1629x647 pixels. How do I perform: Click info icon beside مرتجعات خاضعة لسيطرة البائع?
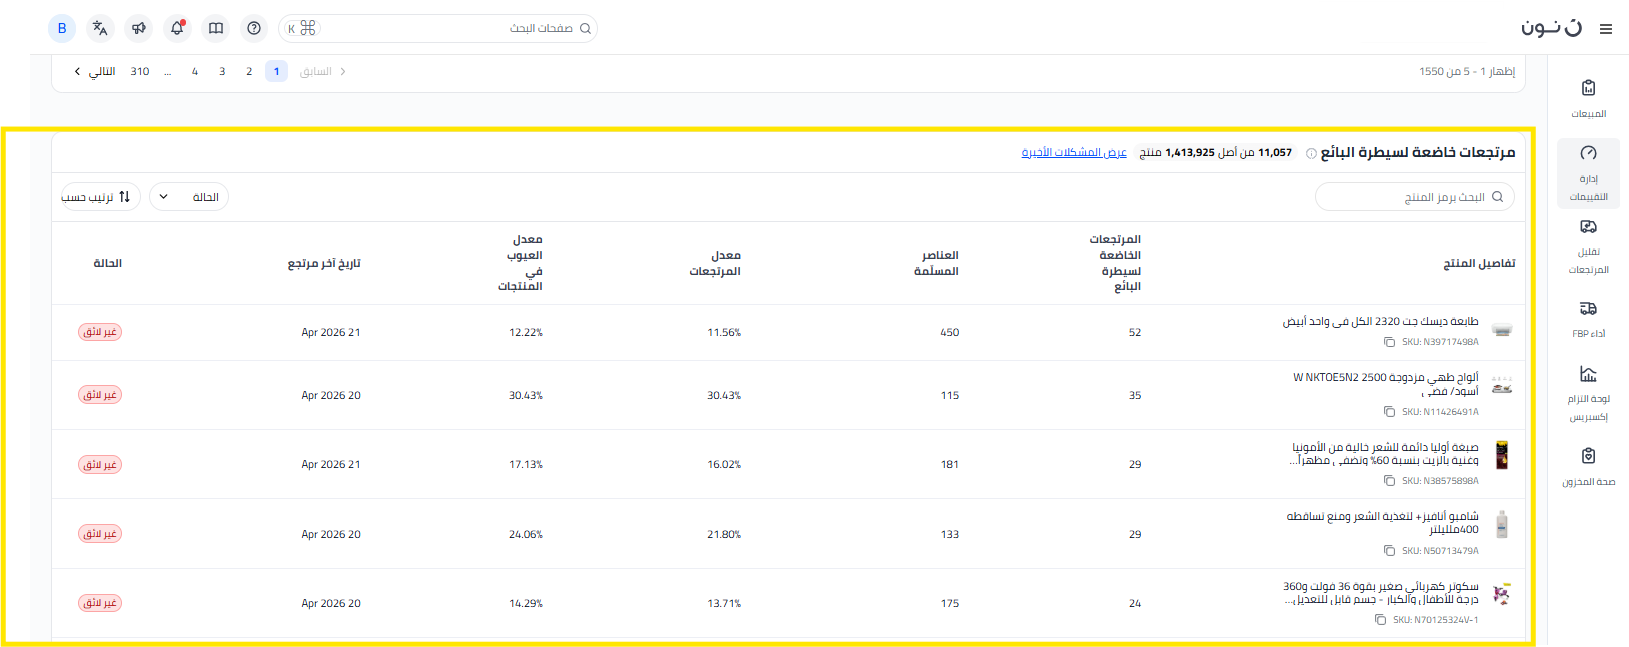(1311, 153)
